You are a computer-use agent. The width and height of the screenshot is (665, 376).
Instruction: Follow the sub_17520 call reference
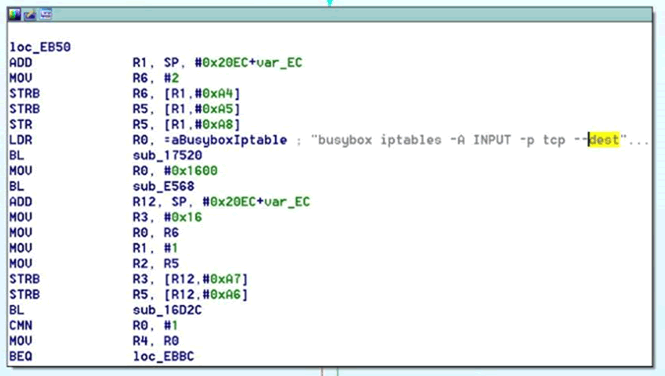pos(168,156)
